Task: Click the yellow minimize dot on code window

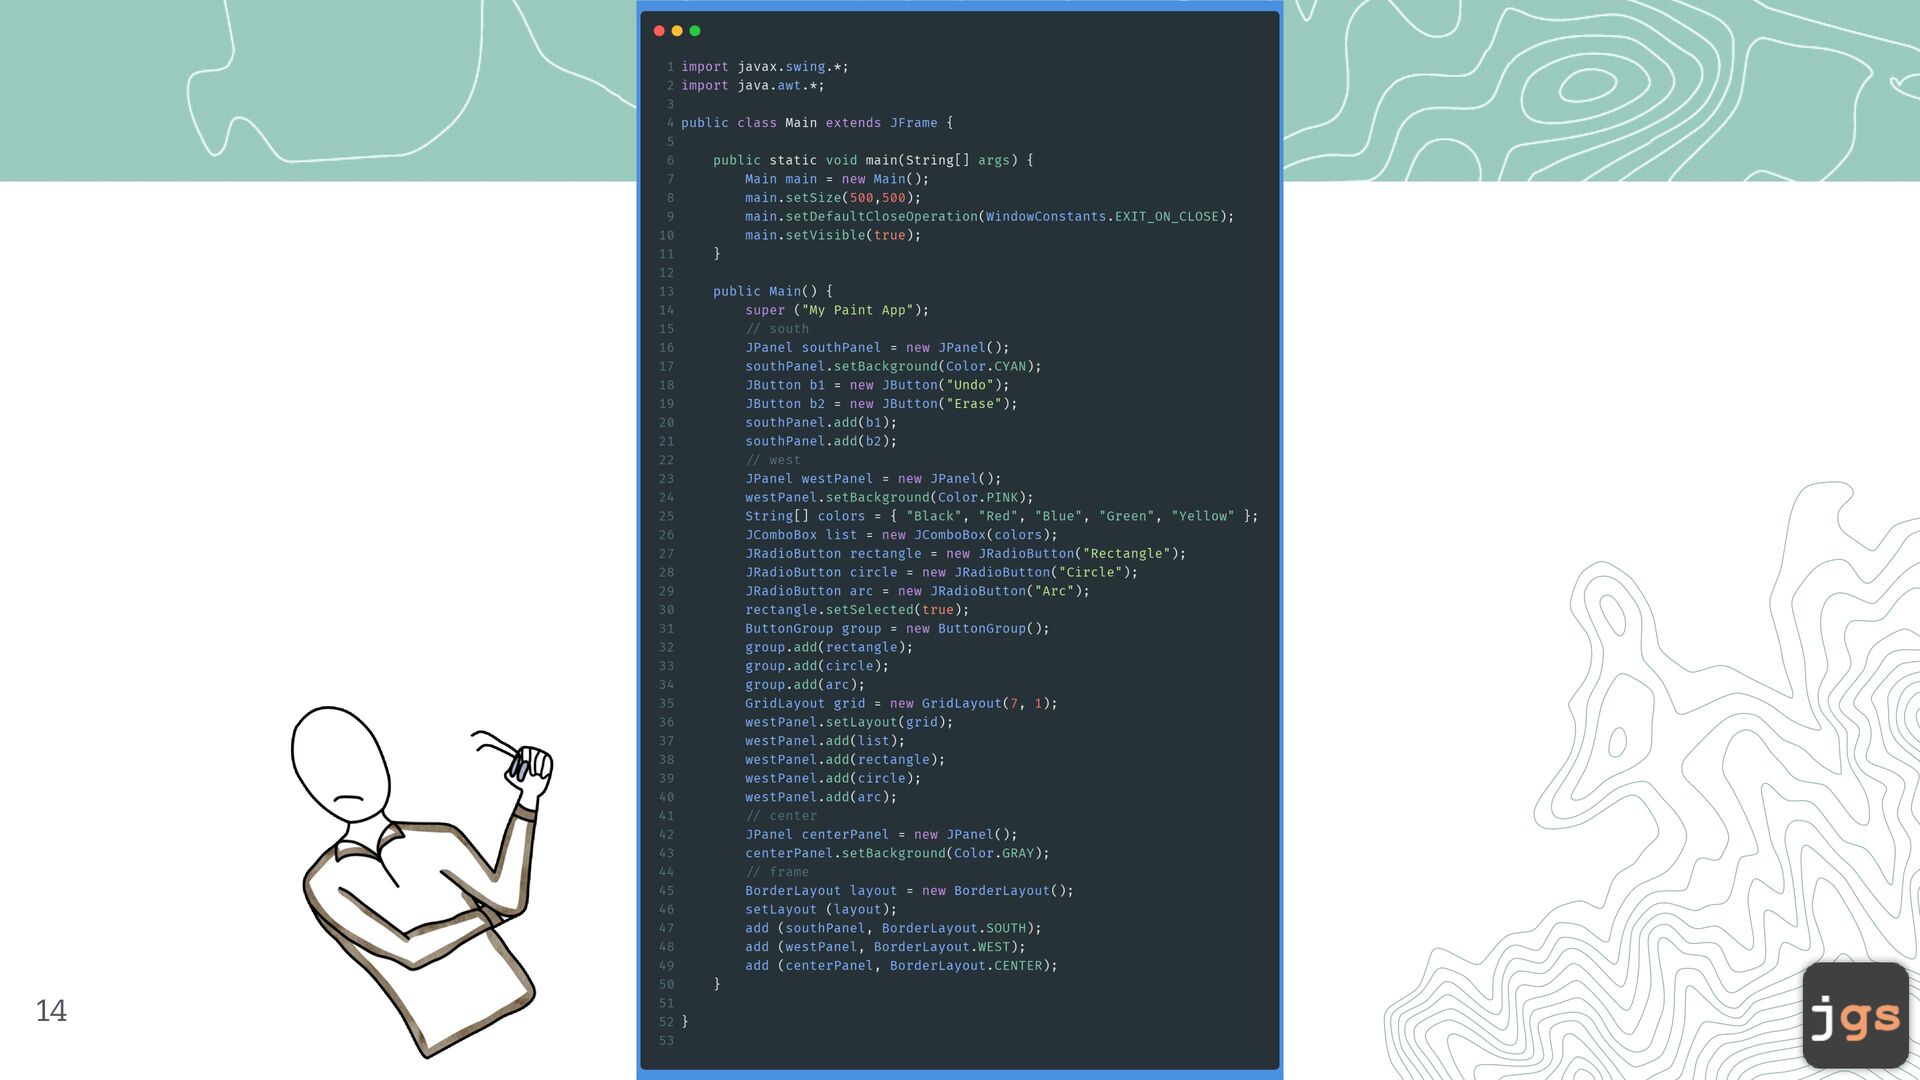Action: point(677,31)
